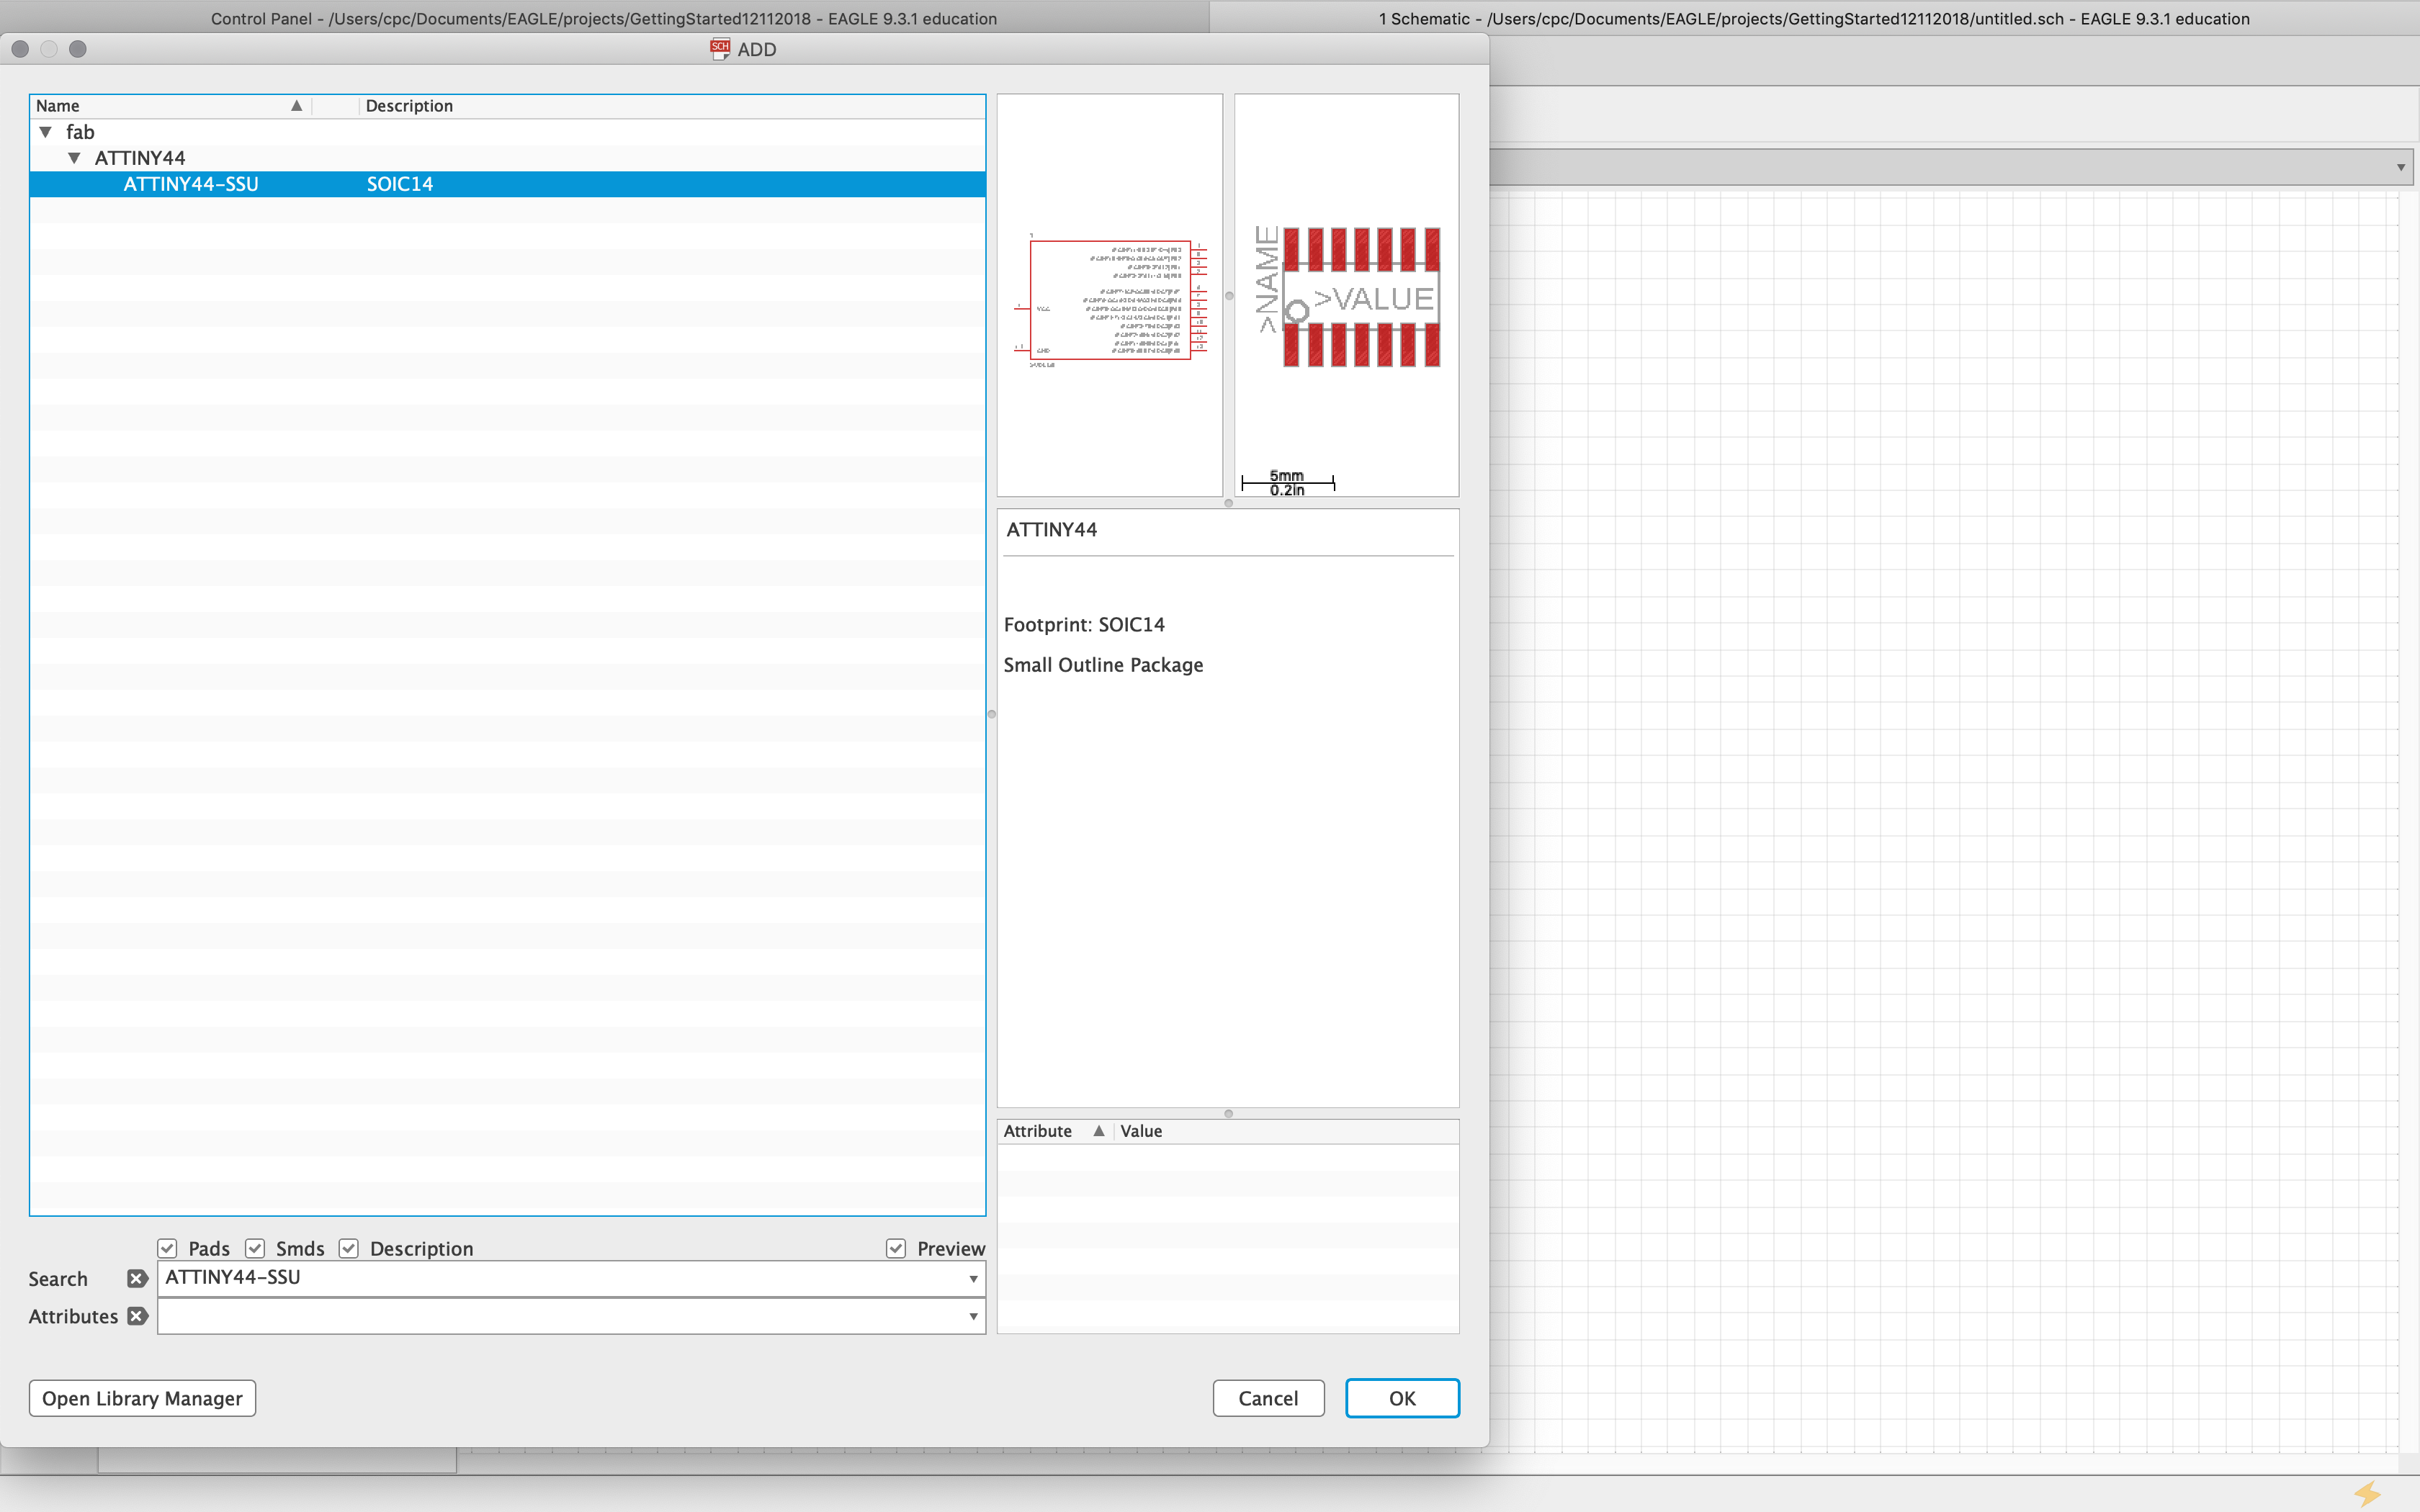This screenshot has width=2420, height=1512.
Task: Click the Name column sort arrow
Action: click(296, 106)
